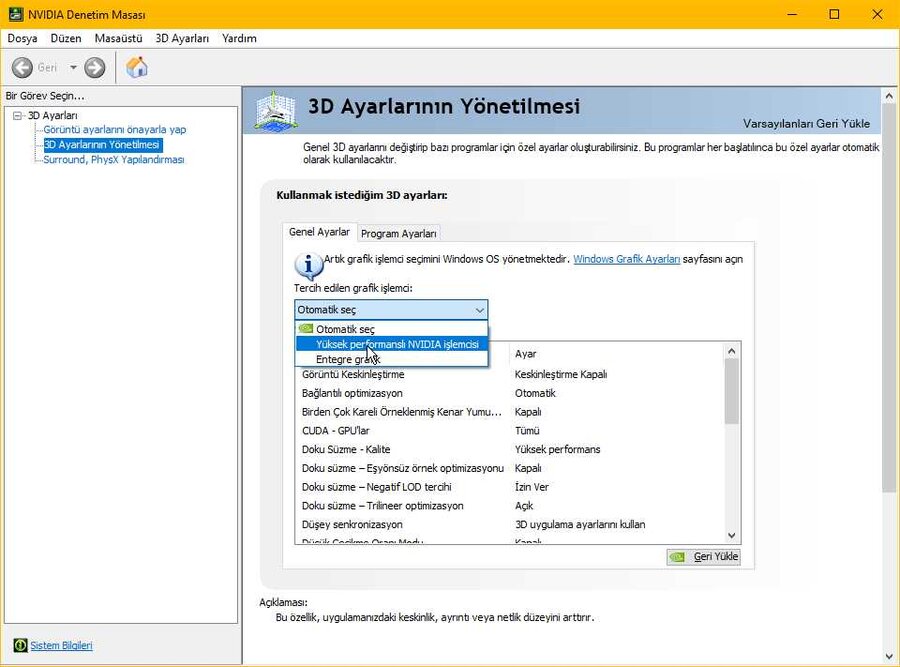Choose Yüksek performanslı NVIDIA işlemcisi option
This screenshot has height=667, width=900.
[x=391, y=344]
